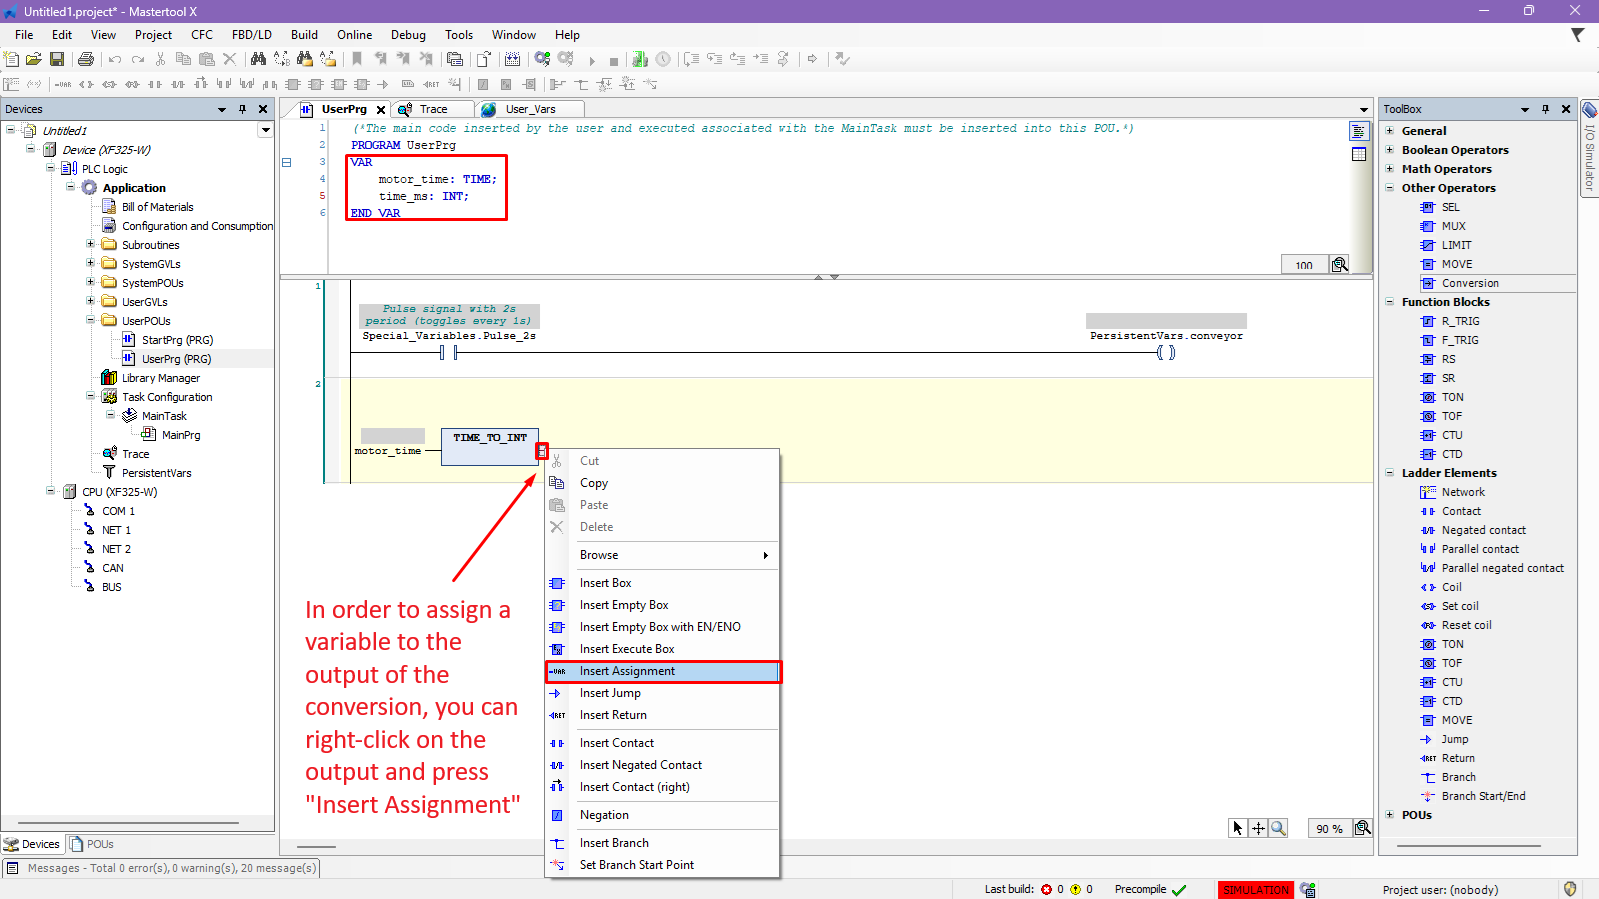Viewport: 1599px width, 899px height.
Task: Collapse the VAR declaration block
Action: pos(286,162)
